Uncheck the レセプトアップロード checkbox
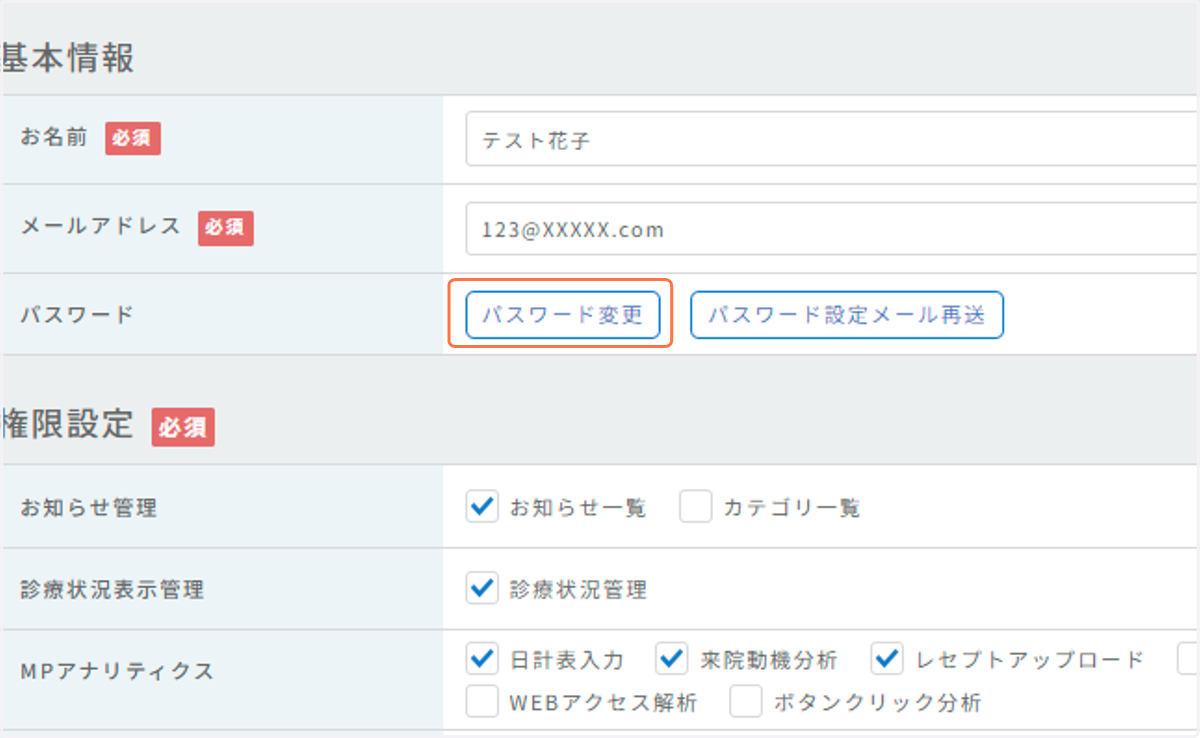 (x=887, y=659)
